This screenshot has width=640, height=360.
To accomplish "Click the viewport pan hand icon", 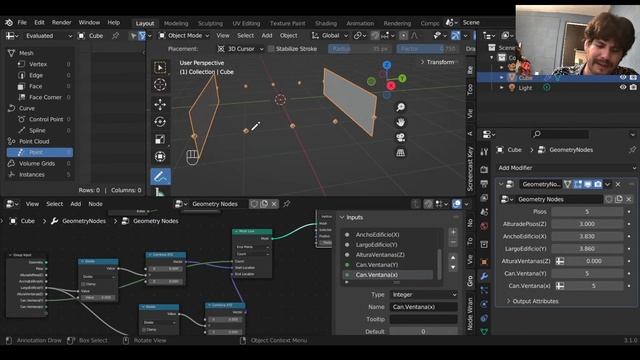I will tap(400, 122).
